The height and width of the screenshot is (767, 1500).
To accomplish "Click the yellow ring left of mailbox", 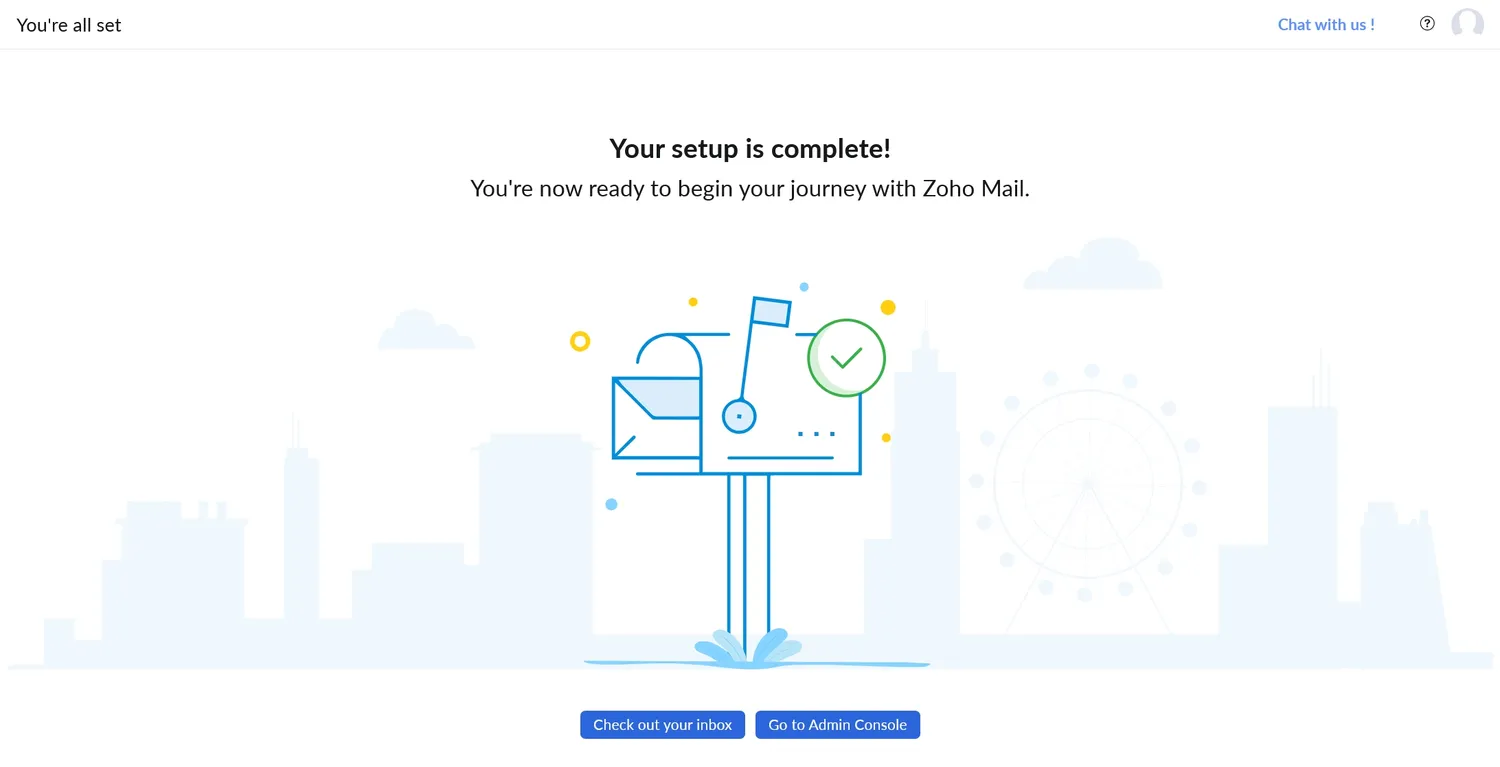I will 580,341.
